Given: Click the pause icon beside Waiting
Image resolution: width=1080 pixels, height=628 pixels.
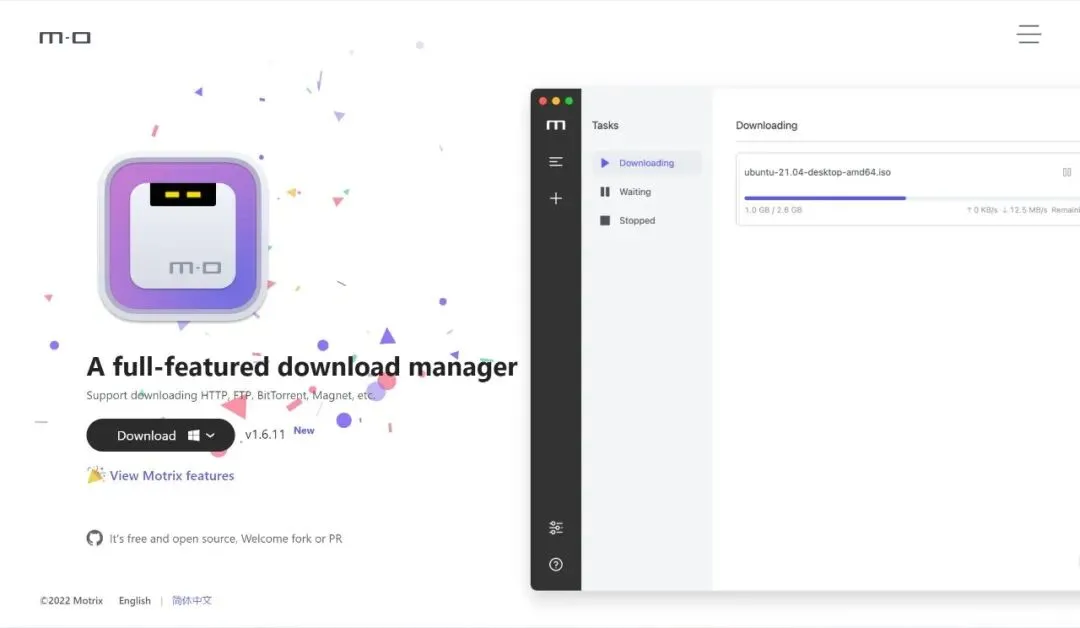Looking at the screenshot, I should [x=605, y=192].
